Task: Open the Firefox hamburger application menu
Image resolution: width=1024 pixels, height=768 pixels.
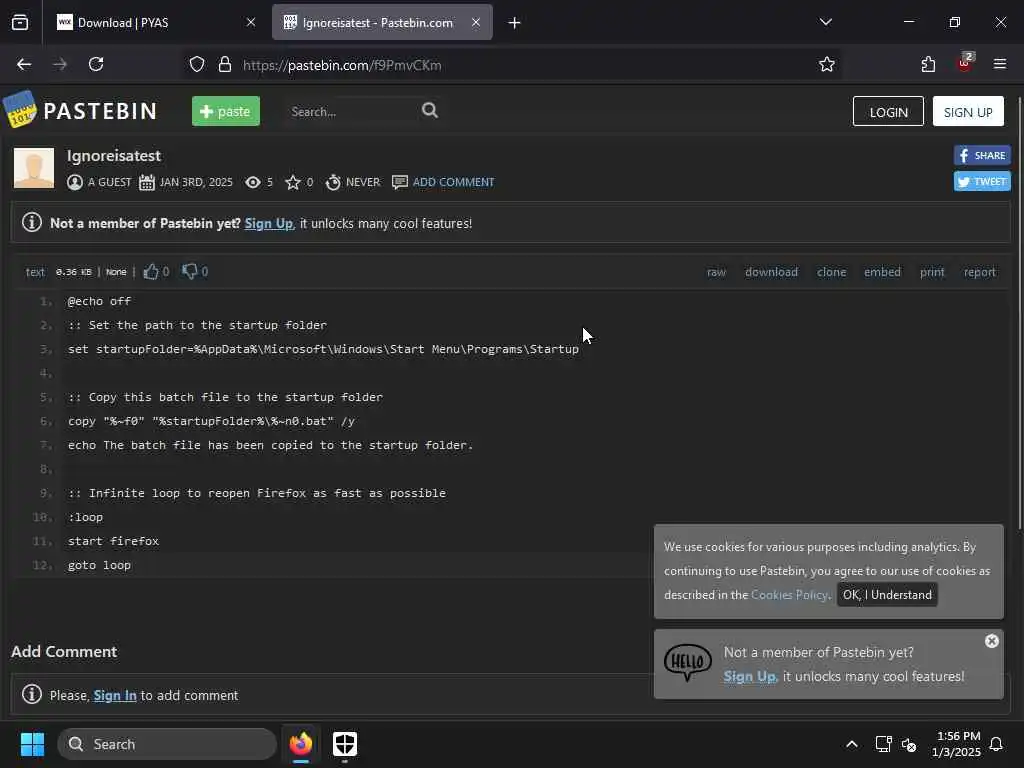Action: [1000, 64]
